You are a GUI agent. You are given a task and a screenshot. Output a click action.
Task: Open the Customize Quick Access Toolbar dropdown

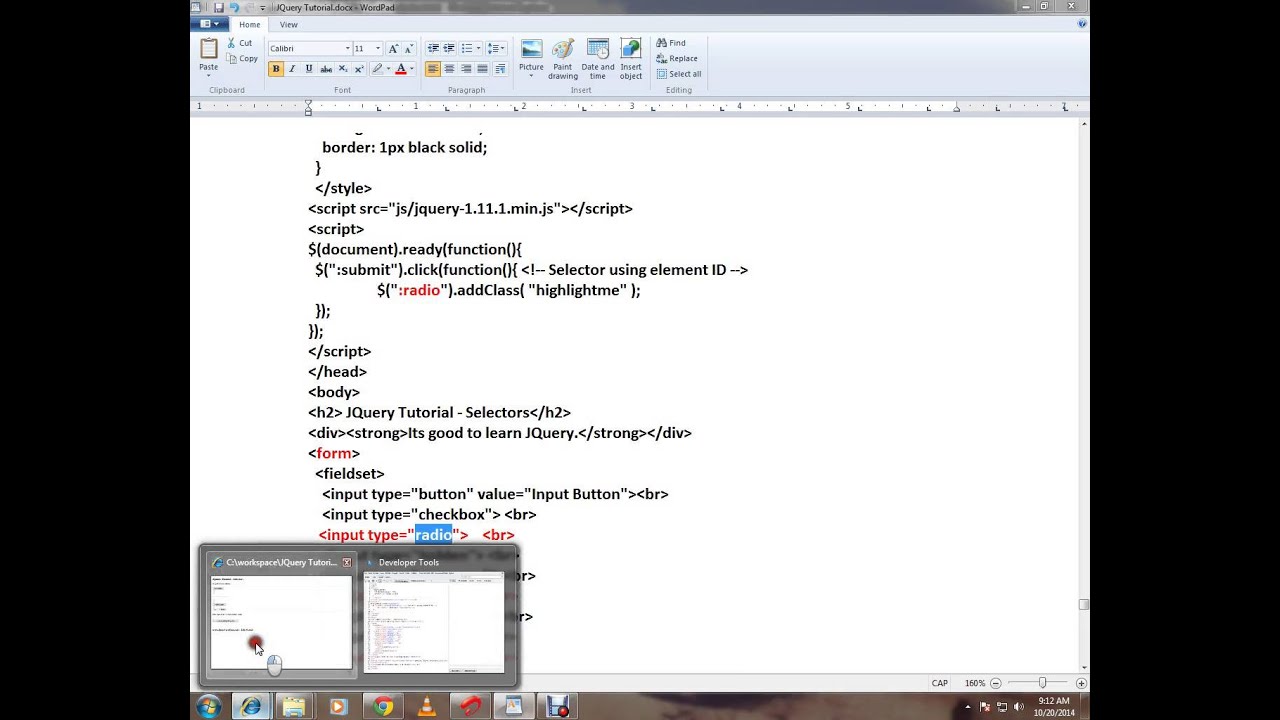265,7
